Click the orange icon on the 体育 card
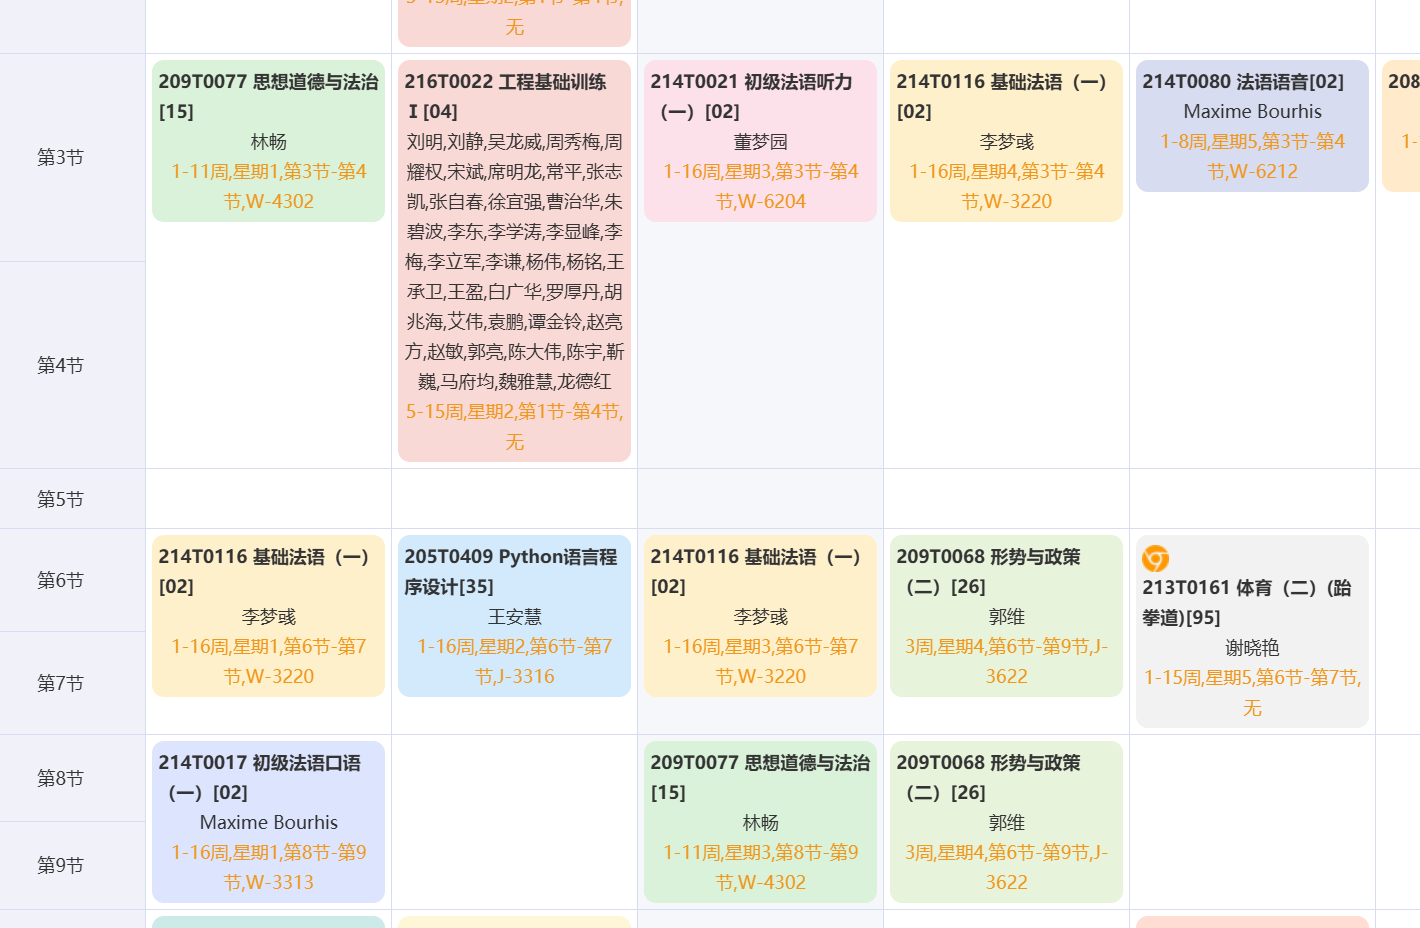The height and width of the screenshot is (928, 1420). tap(1155, 558)
